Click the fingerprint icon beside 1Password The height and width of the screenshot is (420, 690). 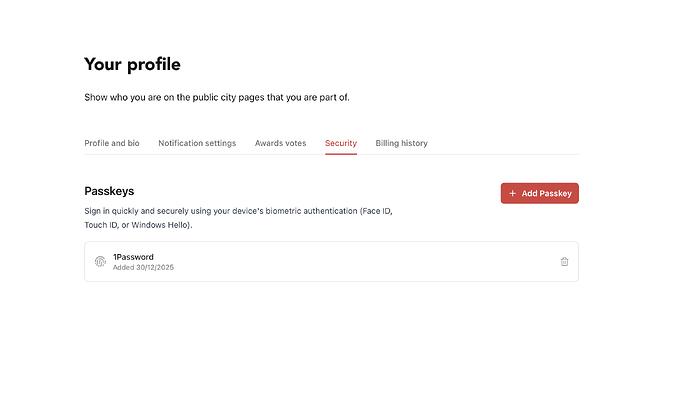coord(100,261)
